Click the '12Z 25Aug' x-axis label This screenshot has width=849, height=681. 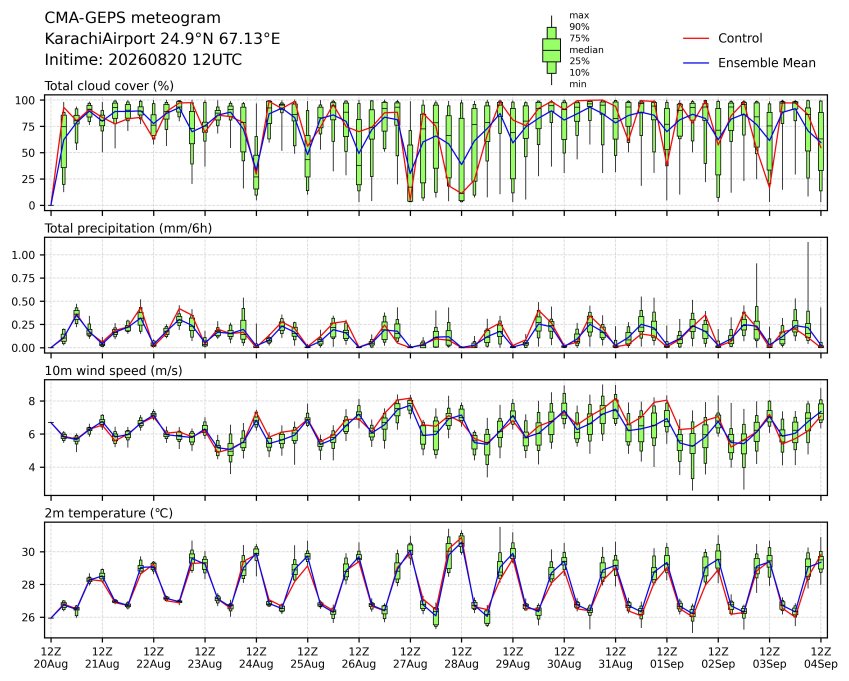pyautogui.click(x=308, y=658)
